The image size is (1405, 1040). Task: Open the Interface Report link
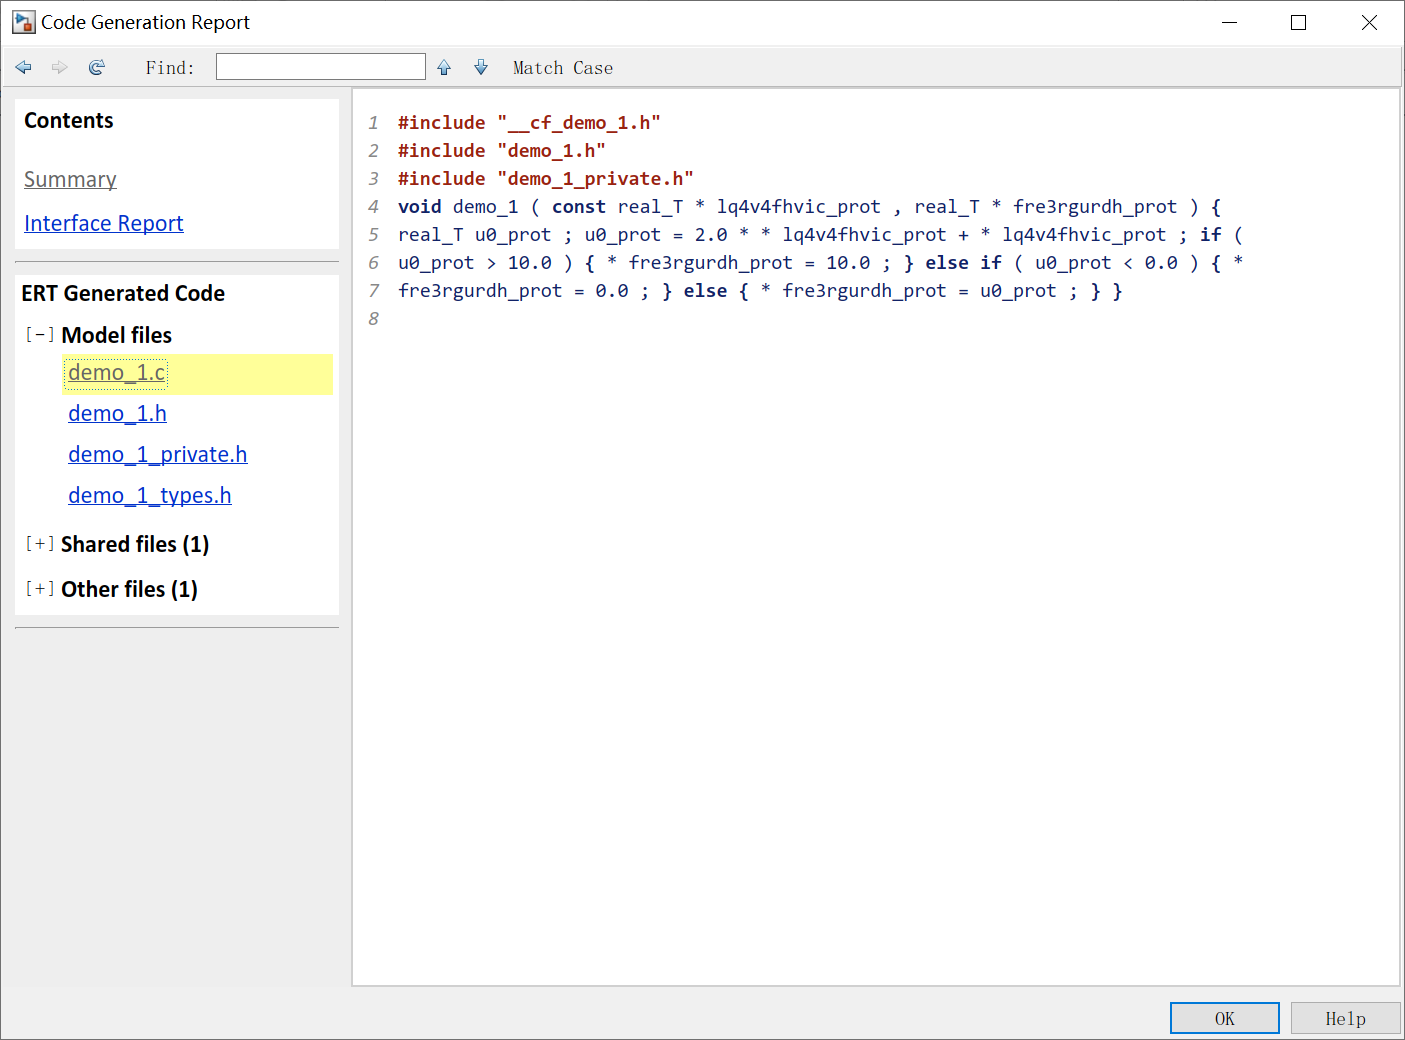pos(104,223)
